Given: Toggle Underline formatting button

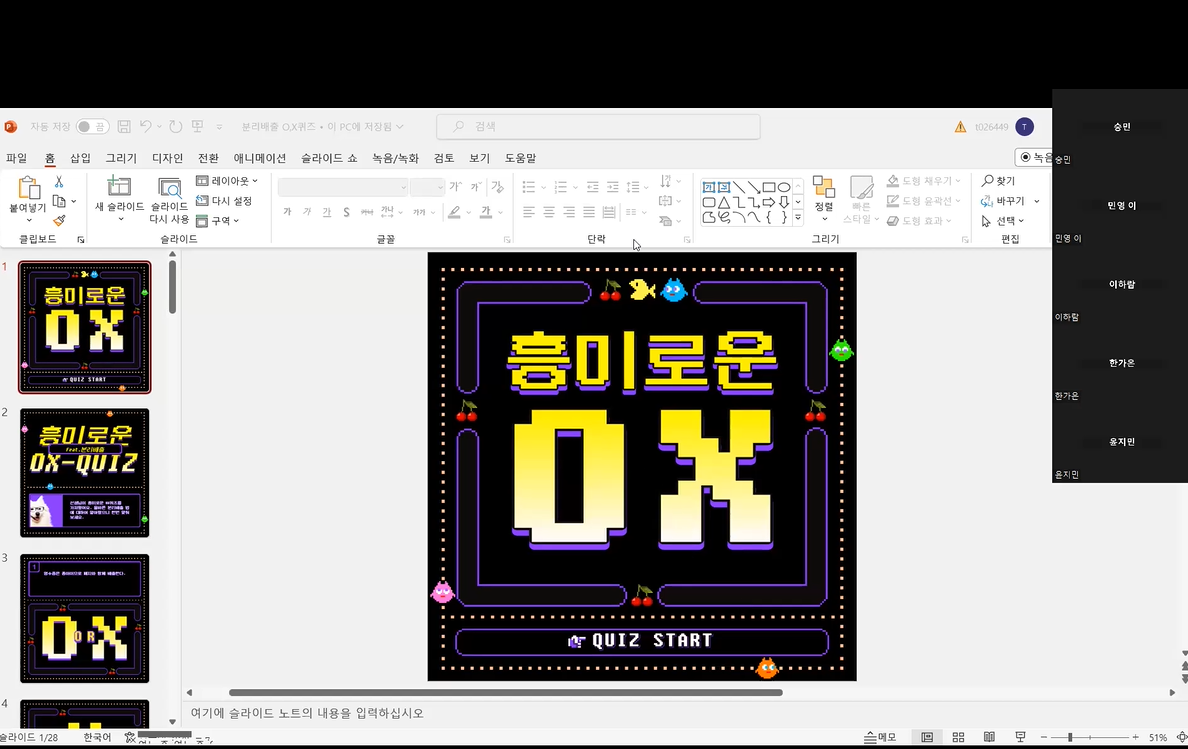Looking at the screenshot, I should (x=327, y=212).
